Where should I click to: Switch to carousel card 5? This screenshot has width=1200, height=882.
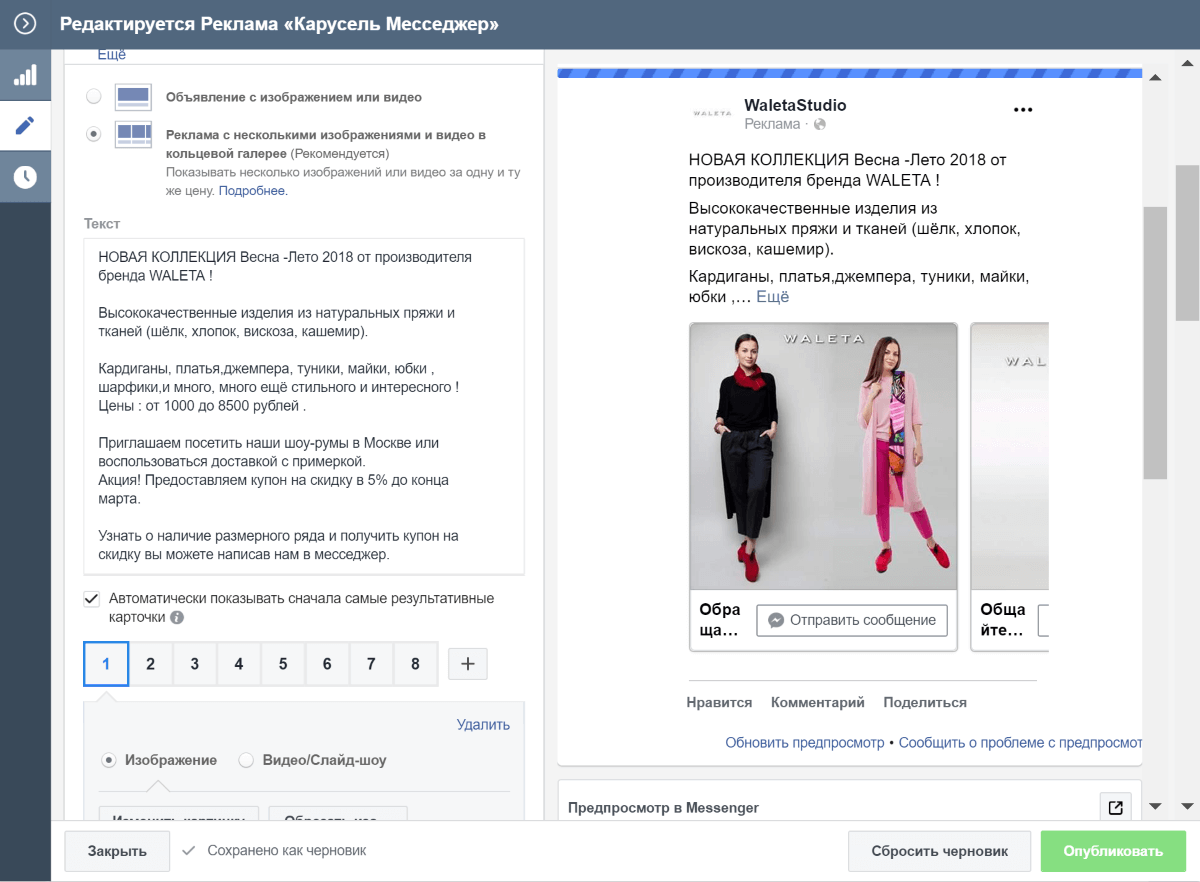click(x=283, y=664)
